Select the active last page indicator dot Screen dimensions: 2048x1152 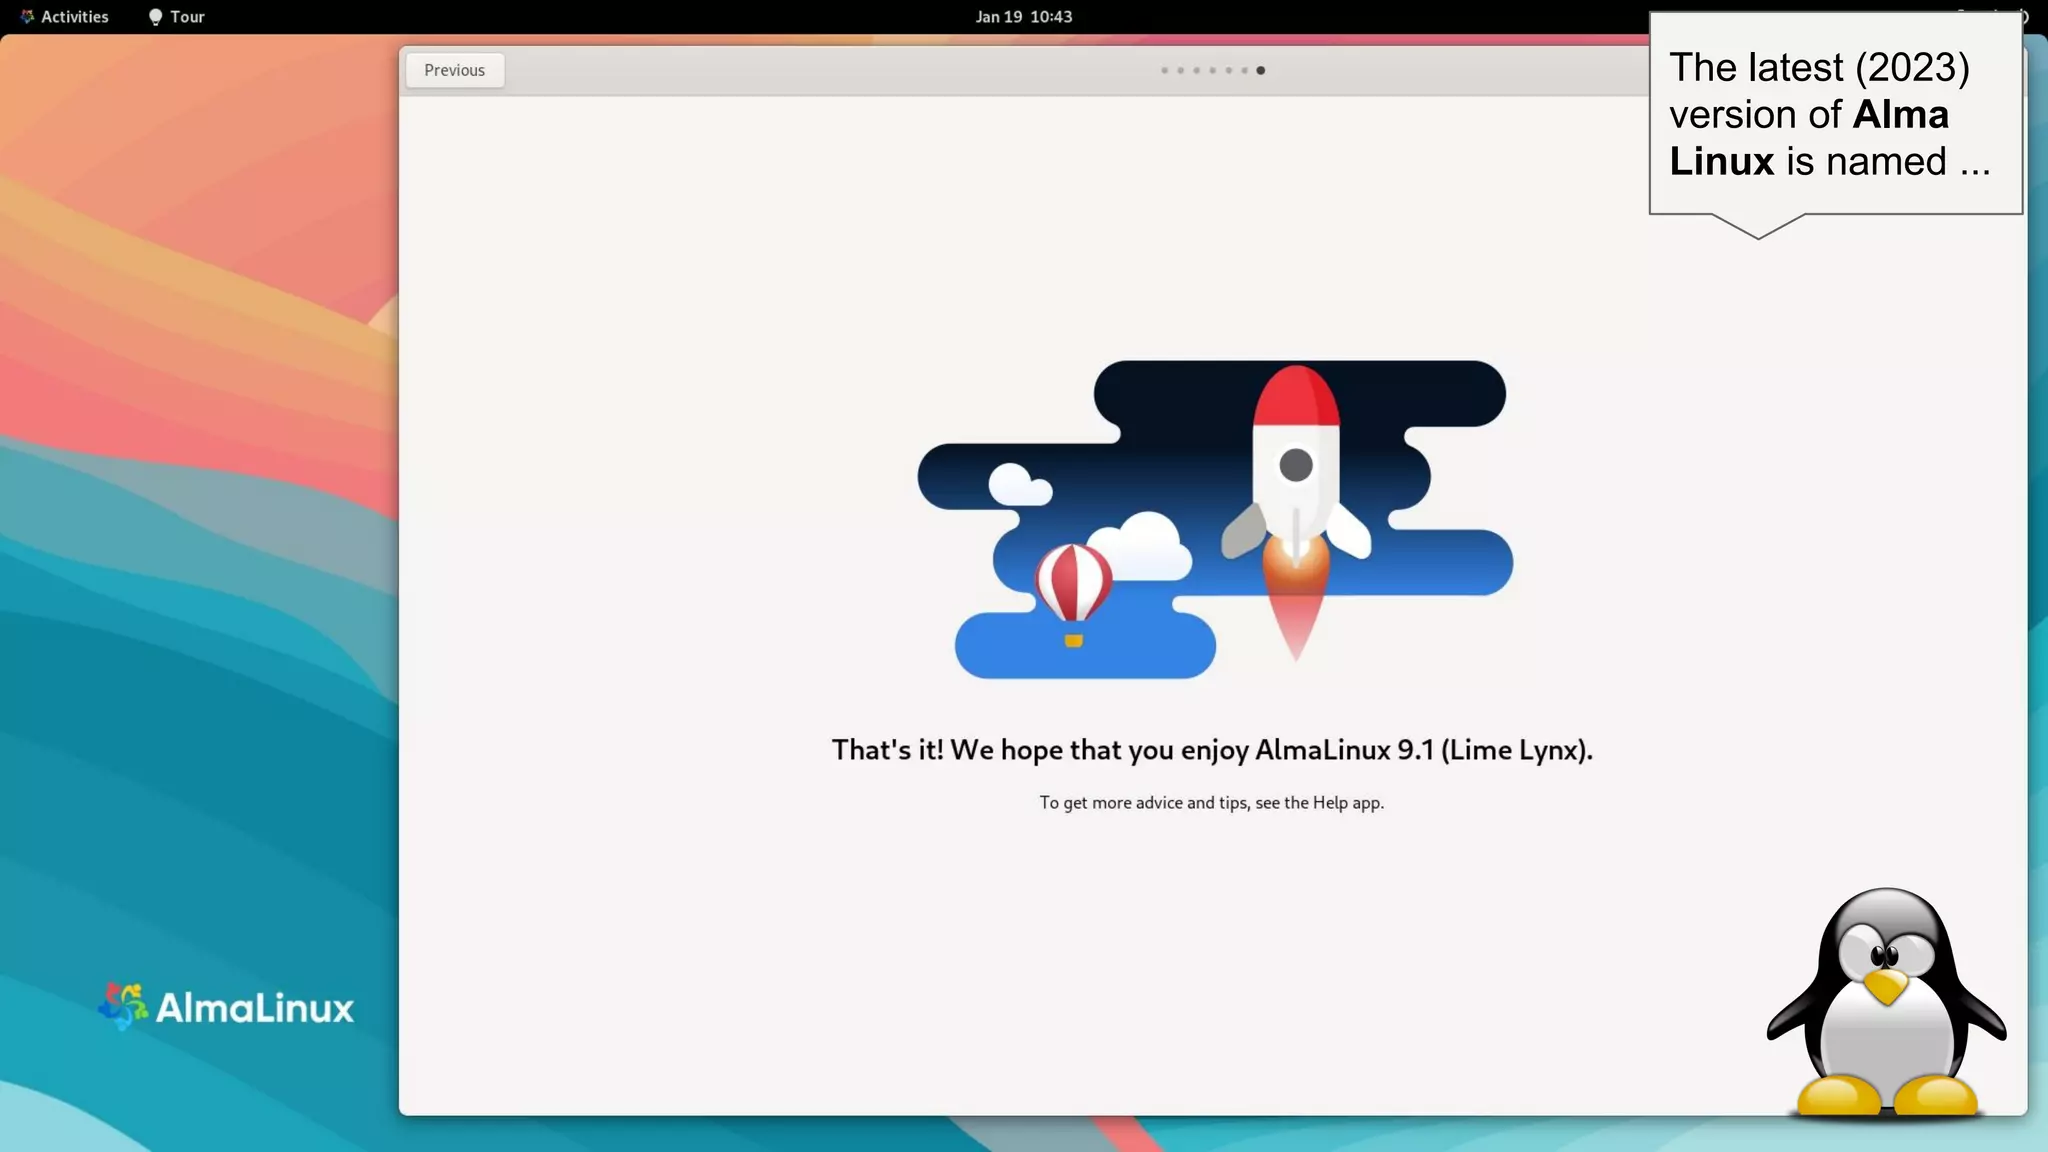pos(1260,71)
